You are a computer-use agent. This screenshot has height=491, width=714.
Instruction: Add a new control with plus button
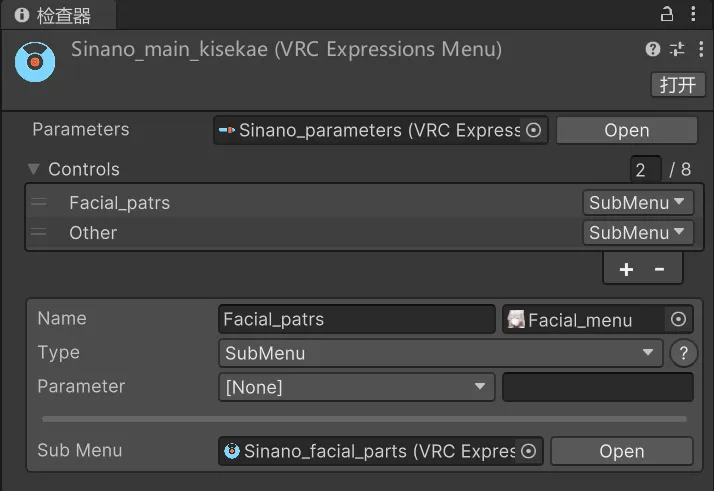tap(626, 269)
